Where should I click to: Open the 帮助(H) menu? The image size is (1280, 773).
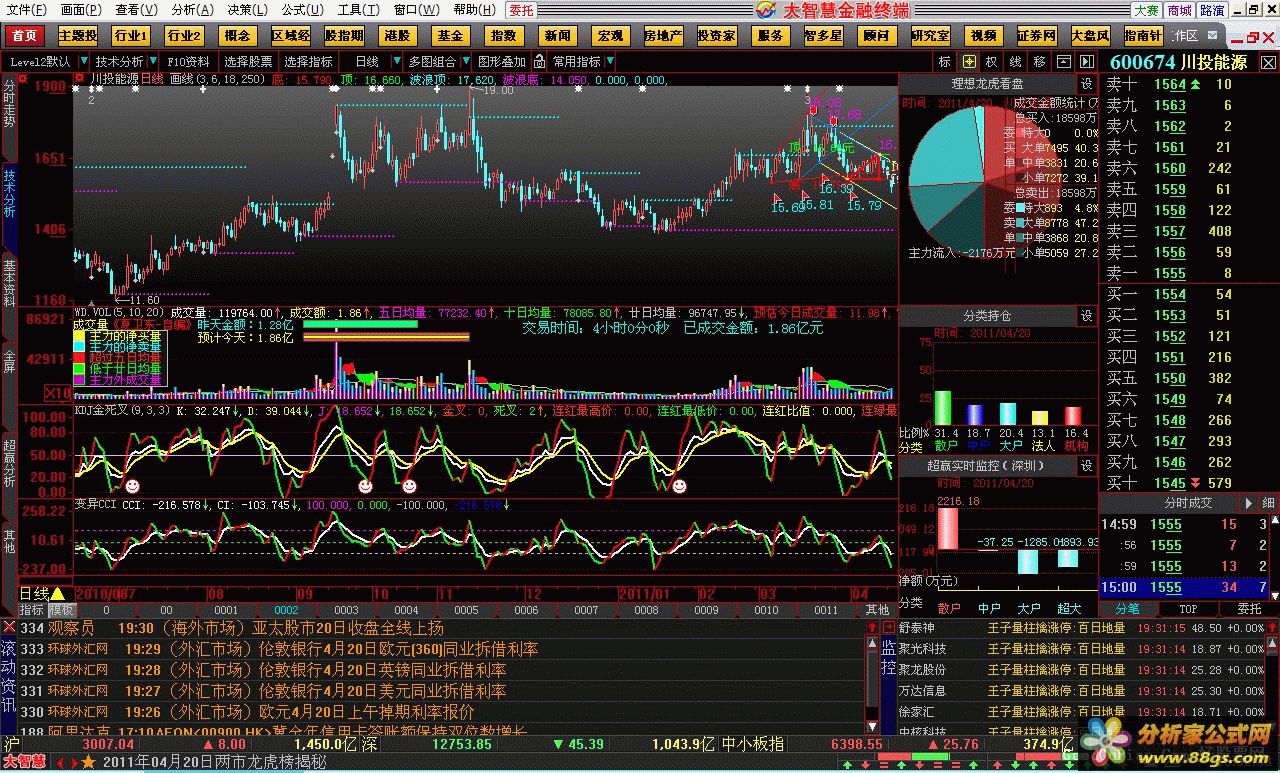click(474, 10)
